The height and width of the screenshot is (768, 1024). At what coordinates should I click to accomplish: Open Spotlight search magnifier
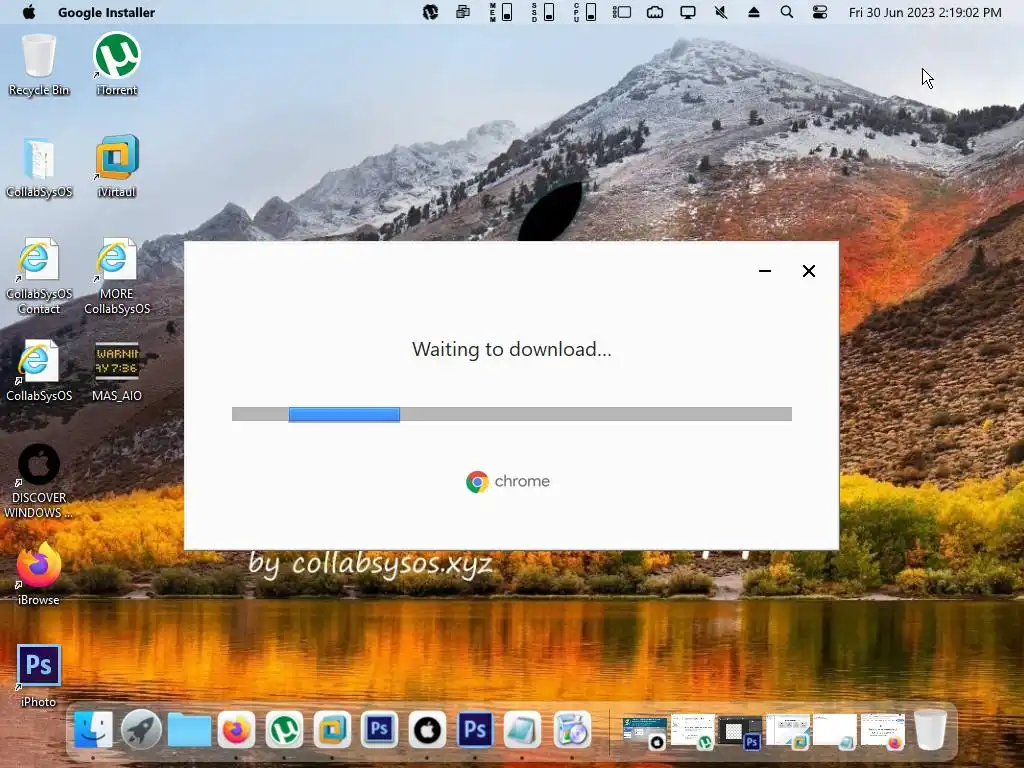(x=787, y=12)
